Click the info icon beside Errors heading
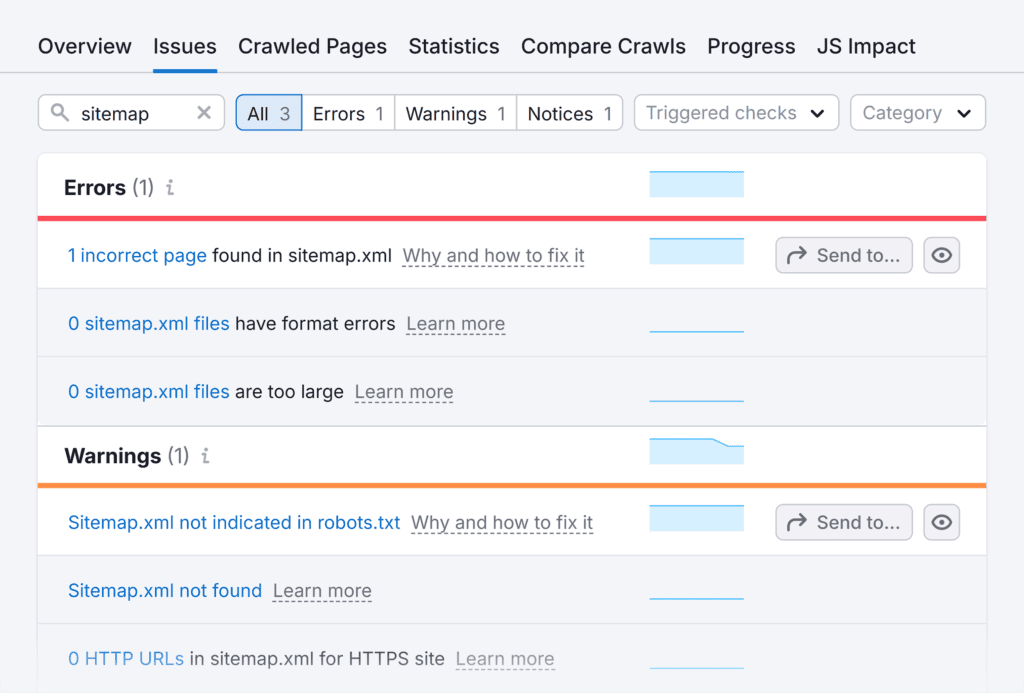This screenshot has height=693, width=1024. tap(169, 187)
